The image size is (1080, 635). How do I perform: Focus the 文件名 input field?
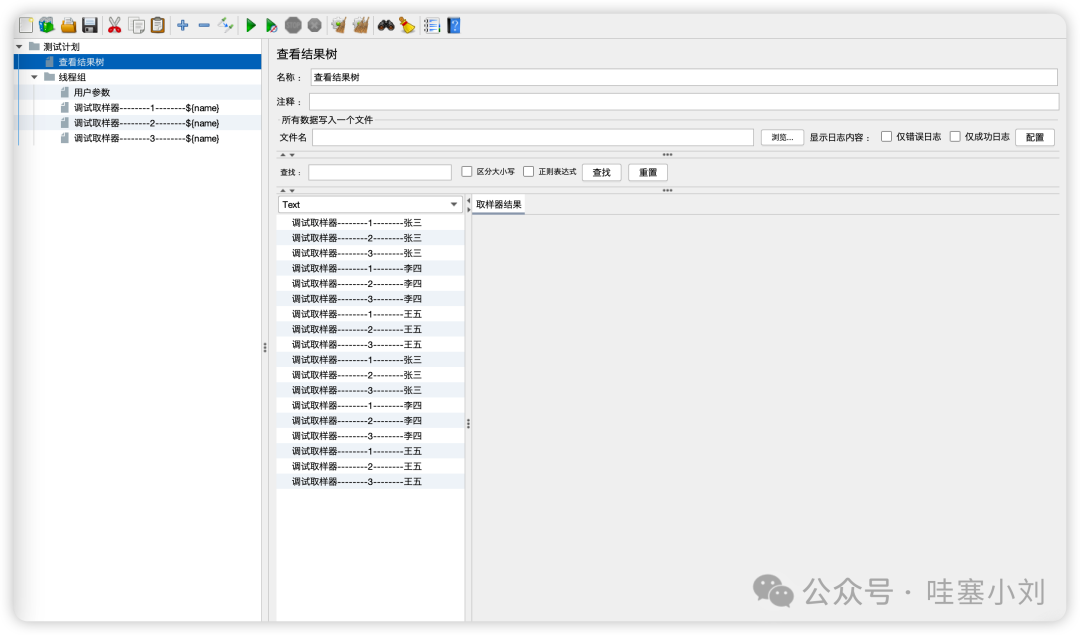coord(532,137)
